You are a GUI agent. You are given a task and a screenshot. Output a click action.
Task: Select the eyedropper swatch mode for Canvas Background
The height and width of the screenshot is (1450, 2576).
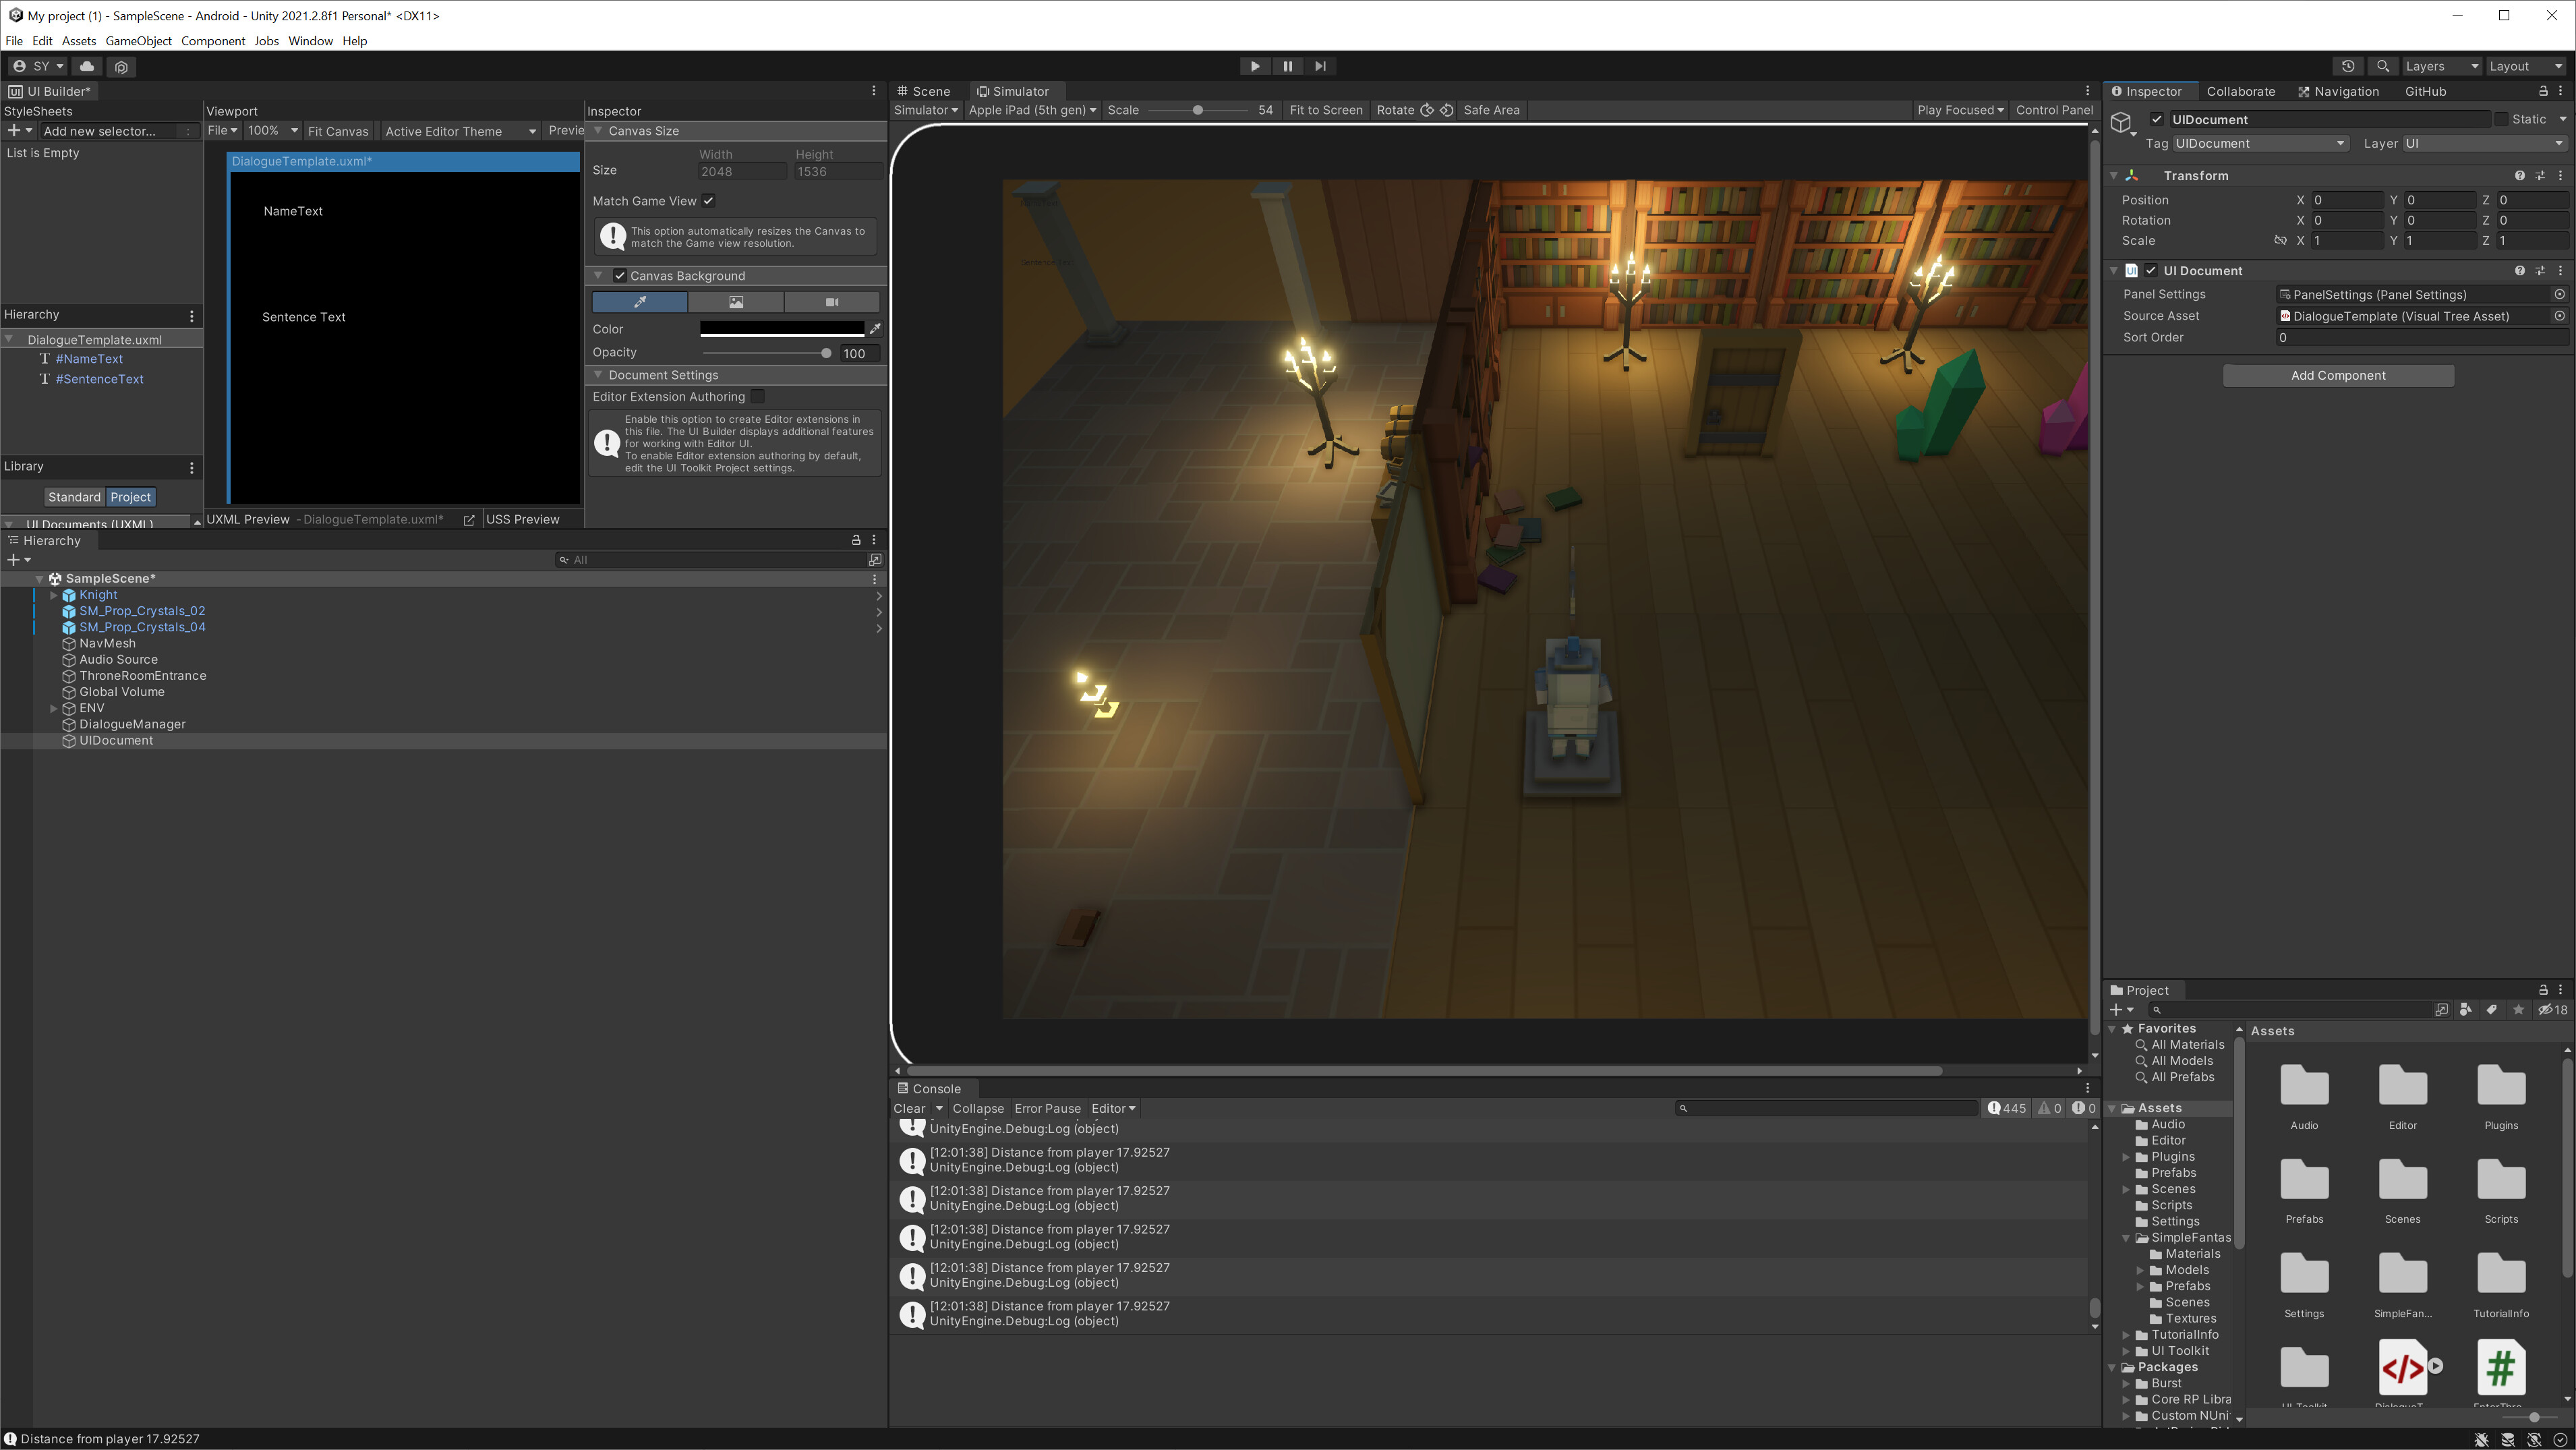[640, 302]
